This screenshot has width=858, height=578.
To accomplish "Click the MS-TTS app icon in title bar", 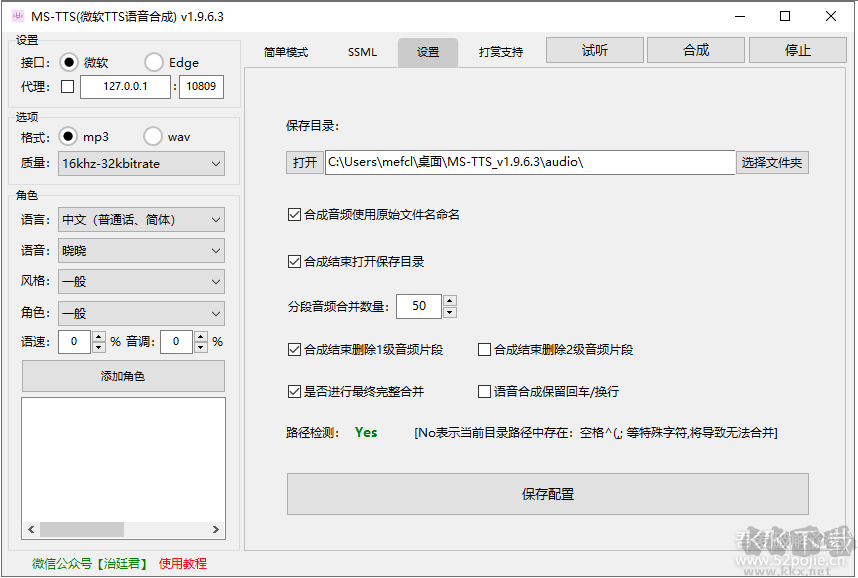I will tap(17, 16).
